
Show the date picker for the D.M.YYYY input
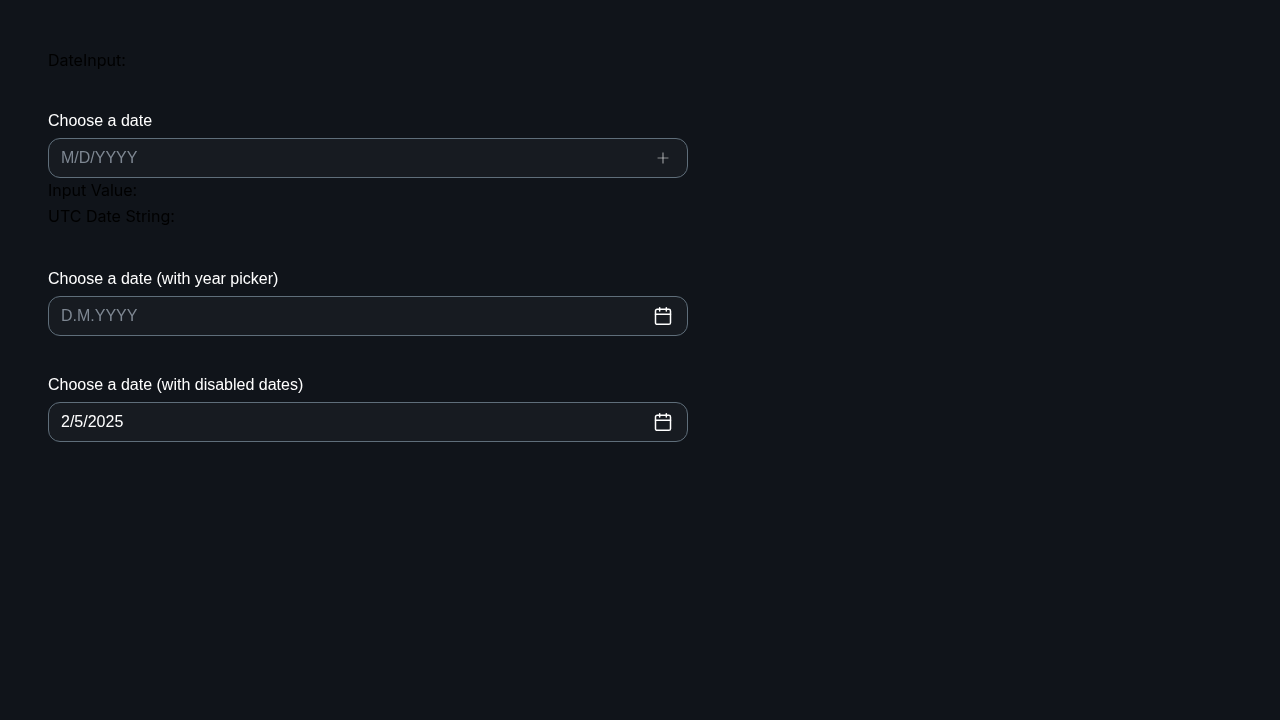(663, 316)
